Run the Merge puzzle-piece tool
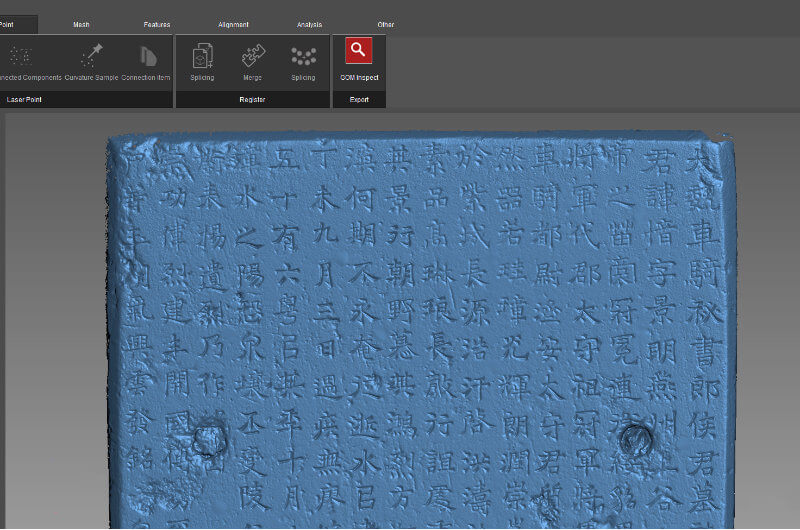 [253, 62]
